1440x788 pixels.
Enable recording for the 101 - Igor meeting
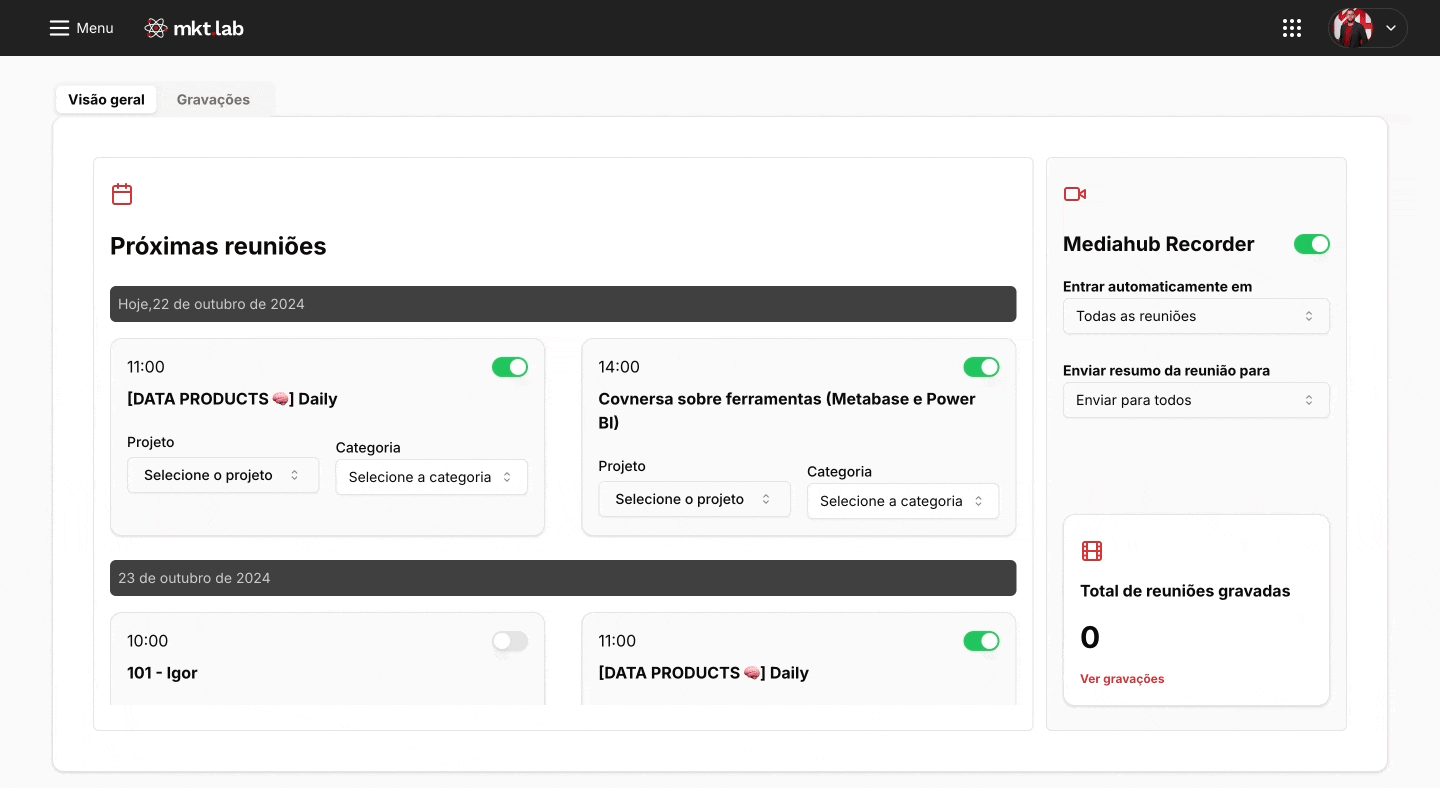[x=510, y=641]
